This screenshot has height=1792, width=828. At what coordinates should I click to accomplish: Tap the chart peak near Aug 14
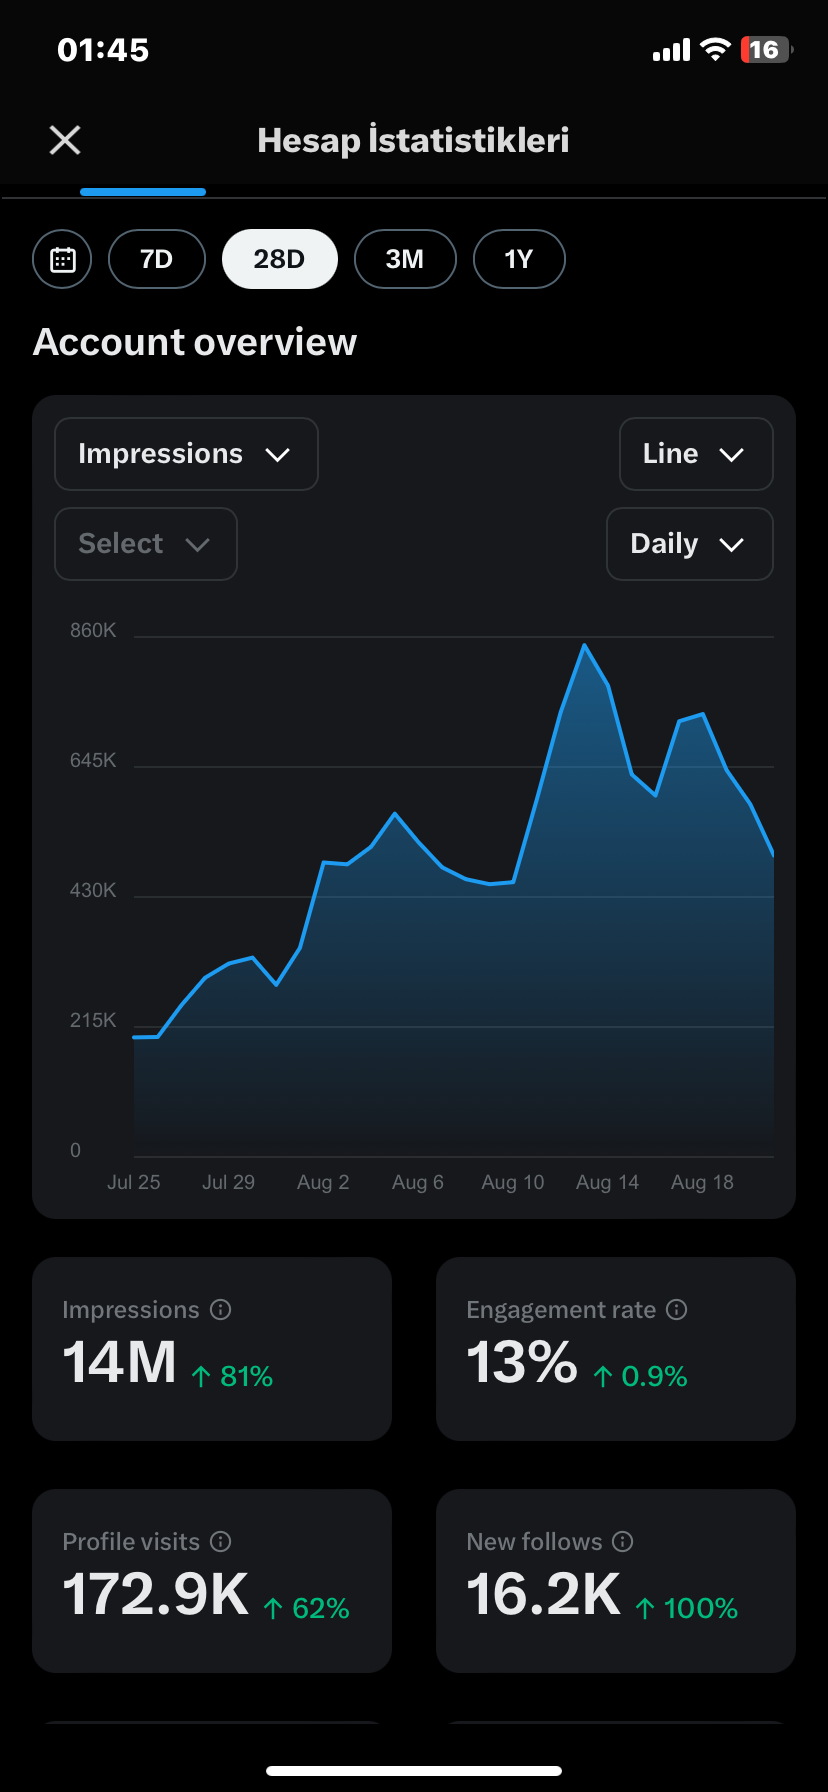(x=585, y=646)
